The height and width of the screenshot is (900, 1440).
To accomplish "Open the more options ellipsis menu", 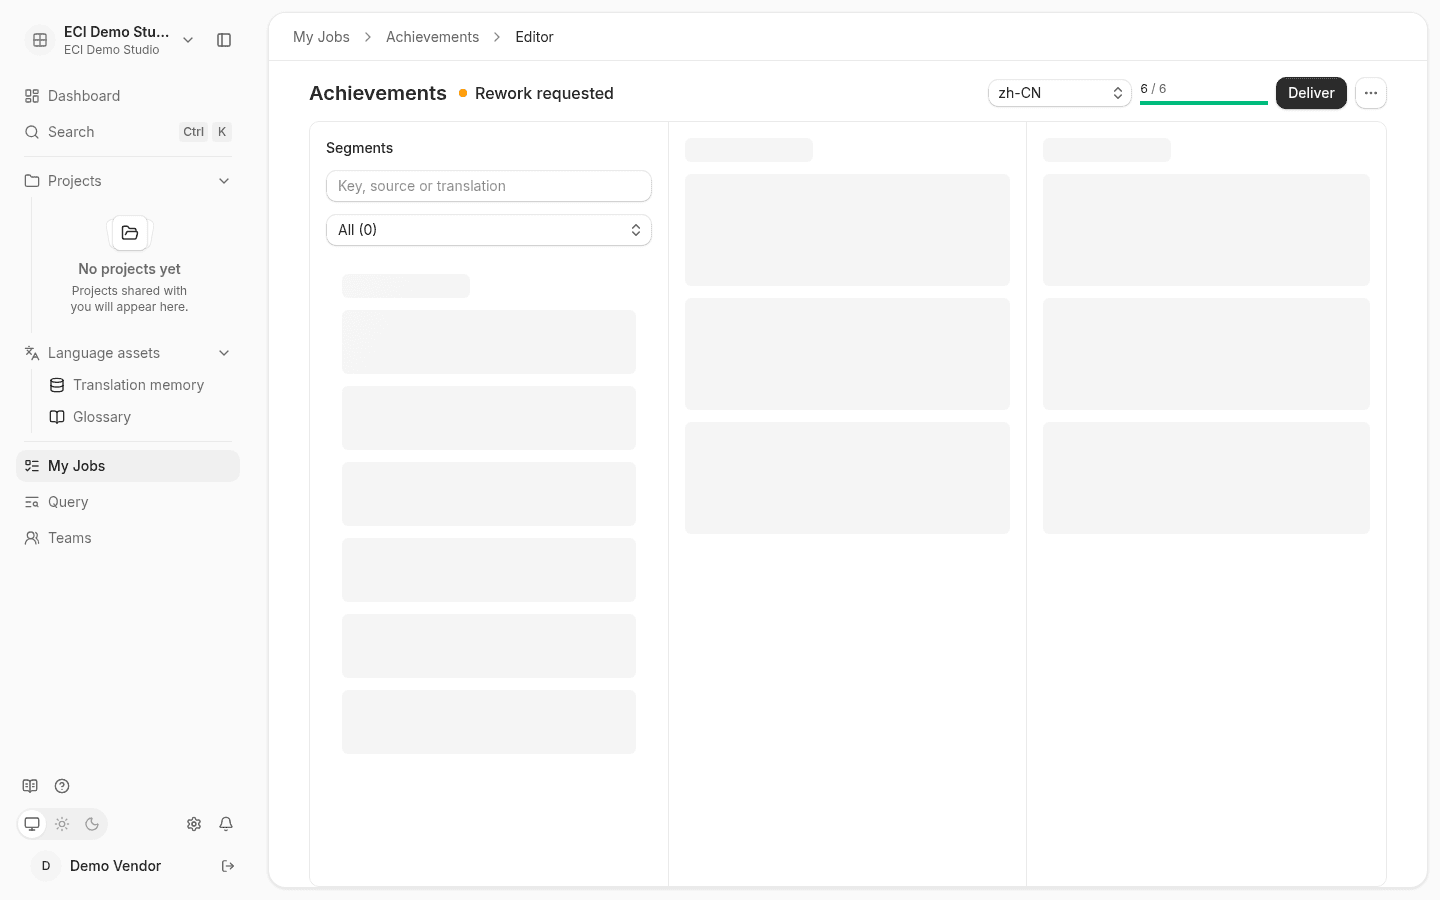I will click(1371, 93).
